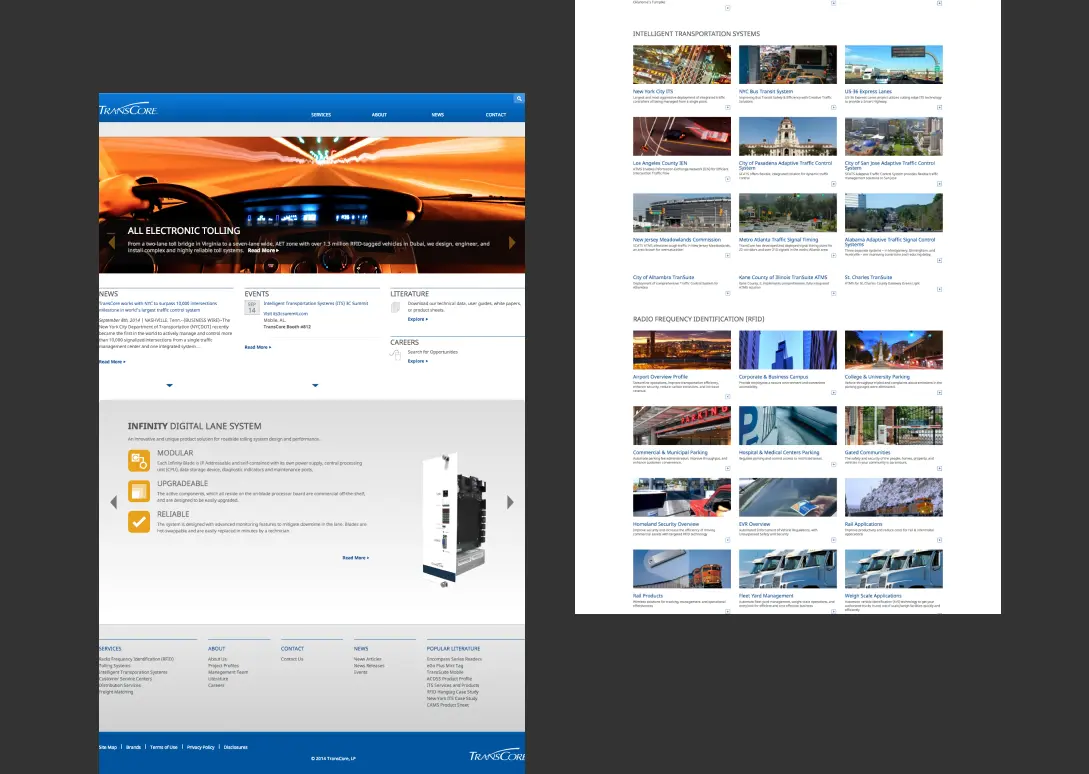Click CAMS Product Sheet in Popular Literature
Image resolution: width=1089 pixels, height=774 pixels.
(x=447, y=705)
